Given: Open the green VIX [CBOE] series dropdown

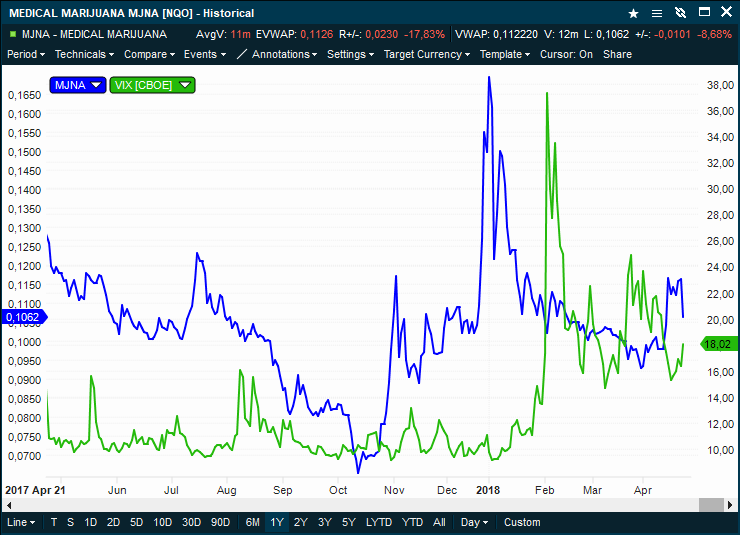Looking at the screenshot, I should click(x=152, y=85).
